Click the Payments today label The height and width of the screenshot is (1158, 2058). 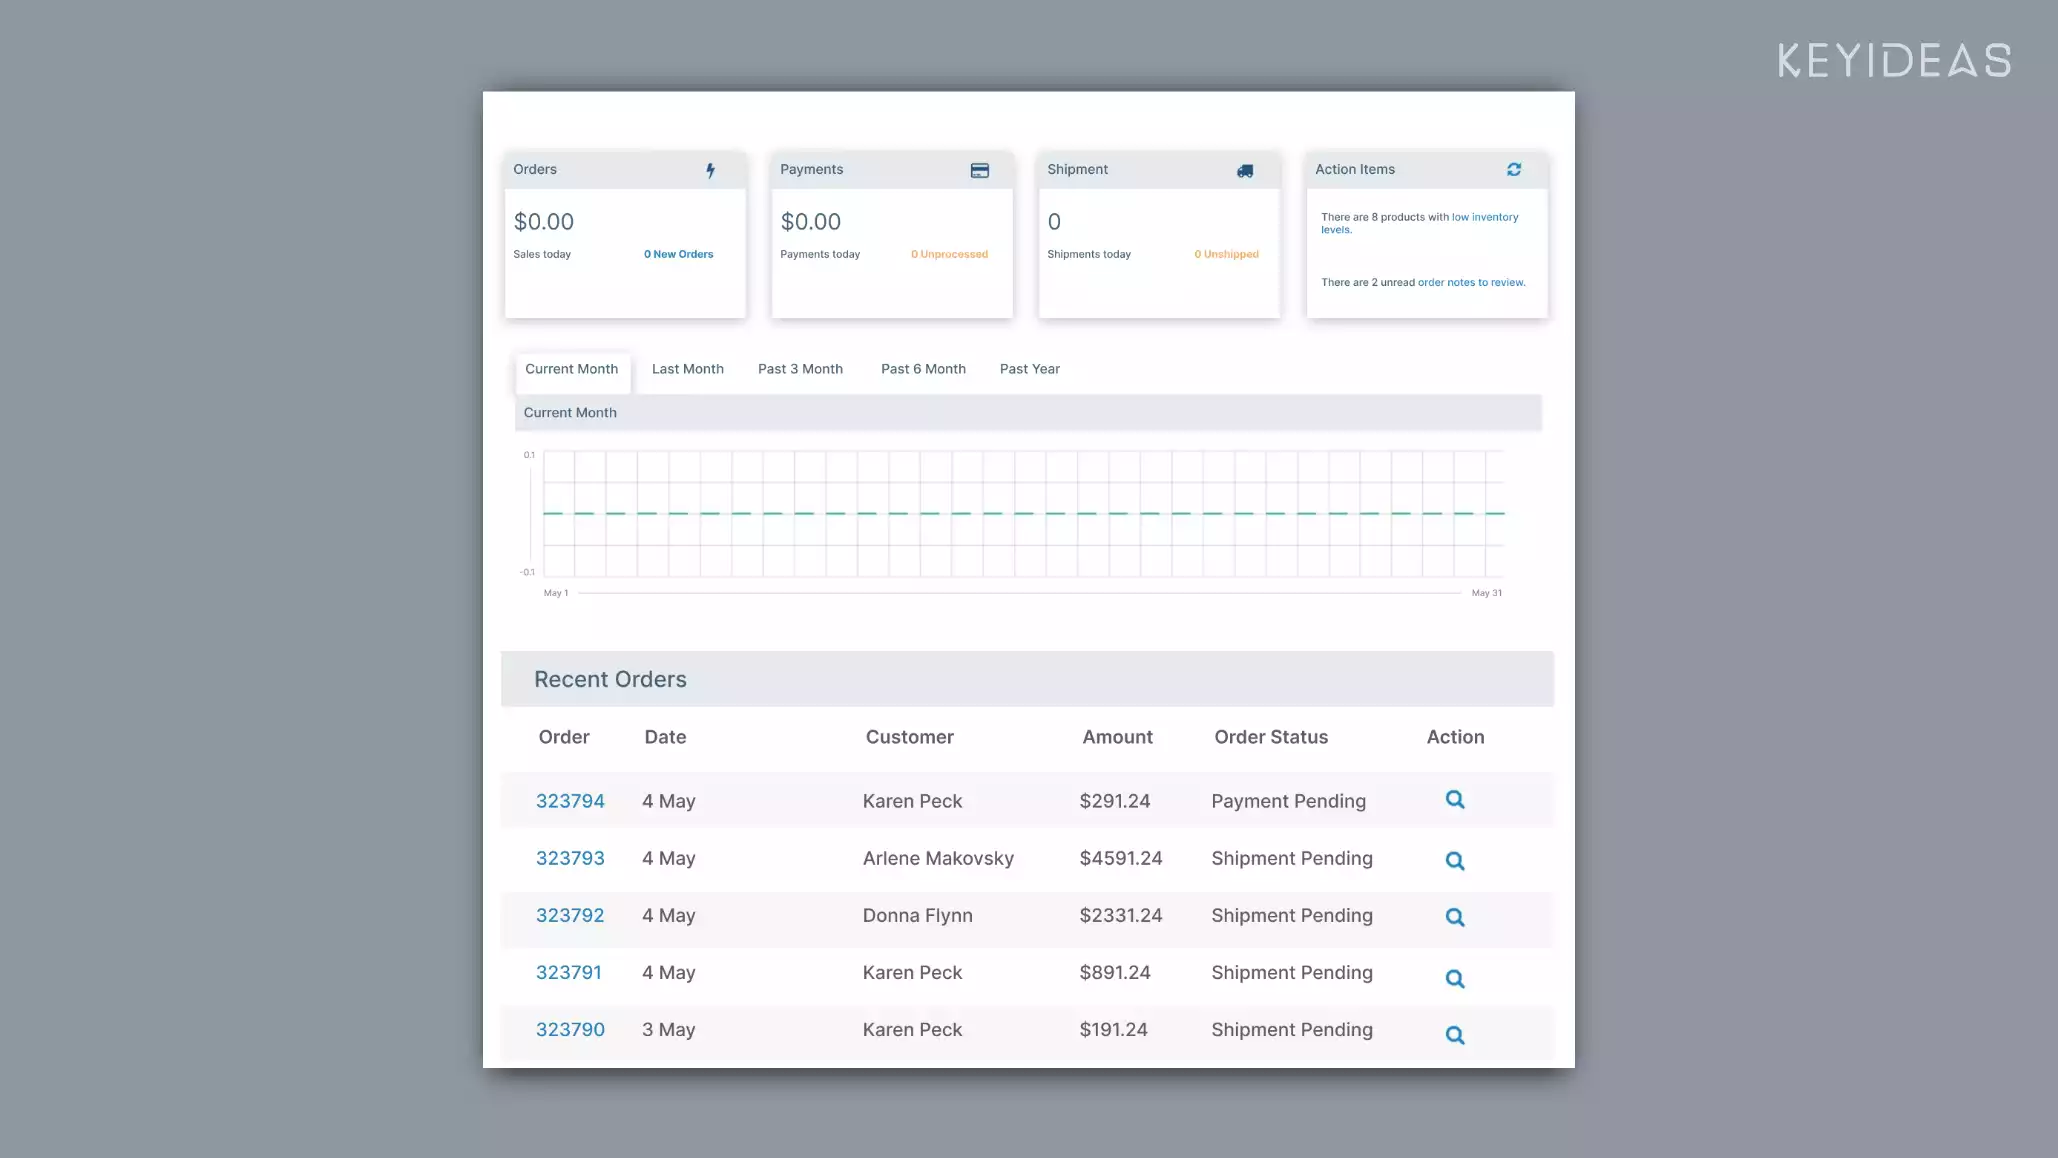820,254
